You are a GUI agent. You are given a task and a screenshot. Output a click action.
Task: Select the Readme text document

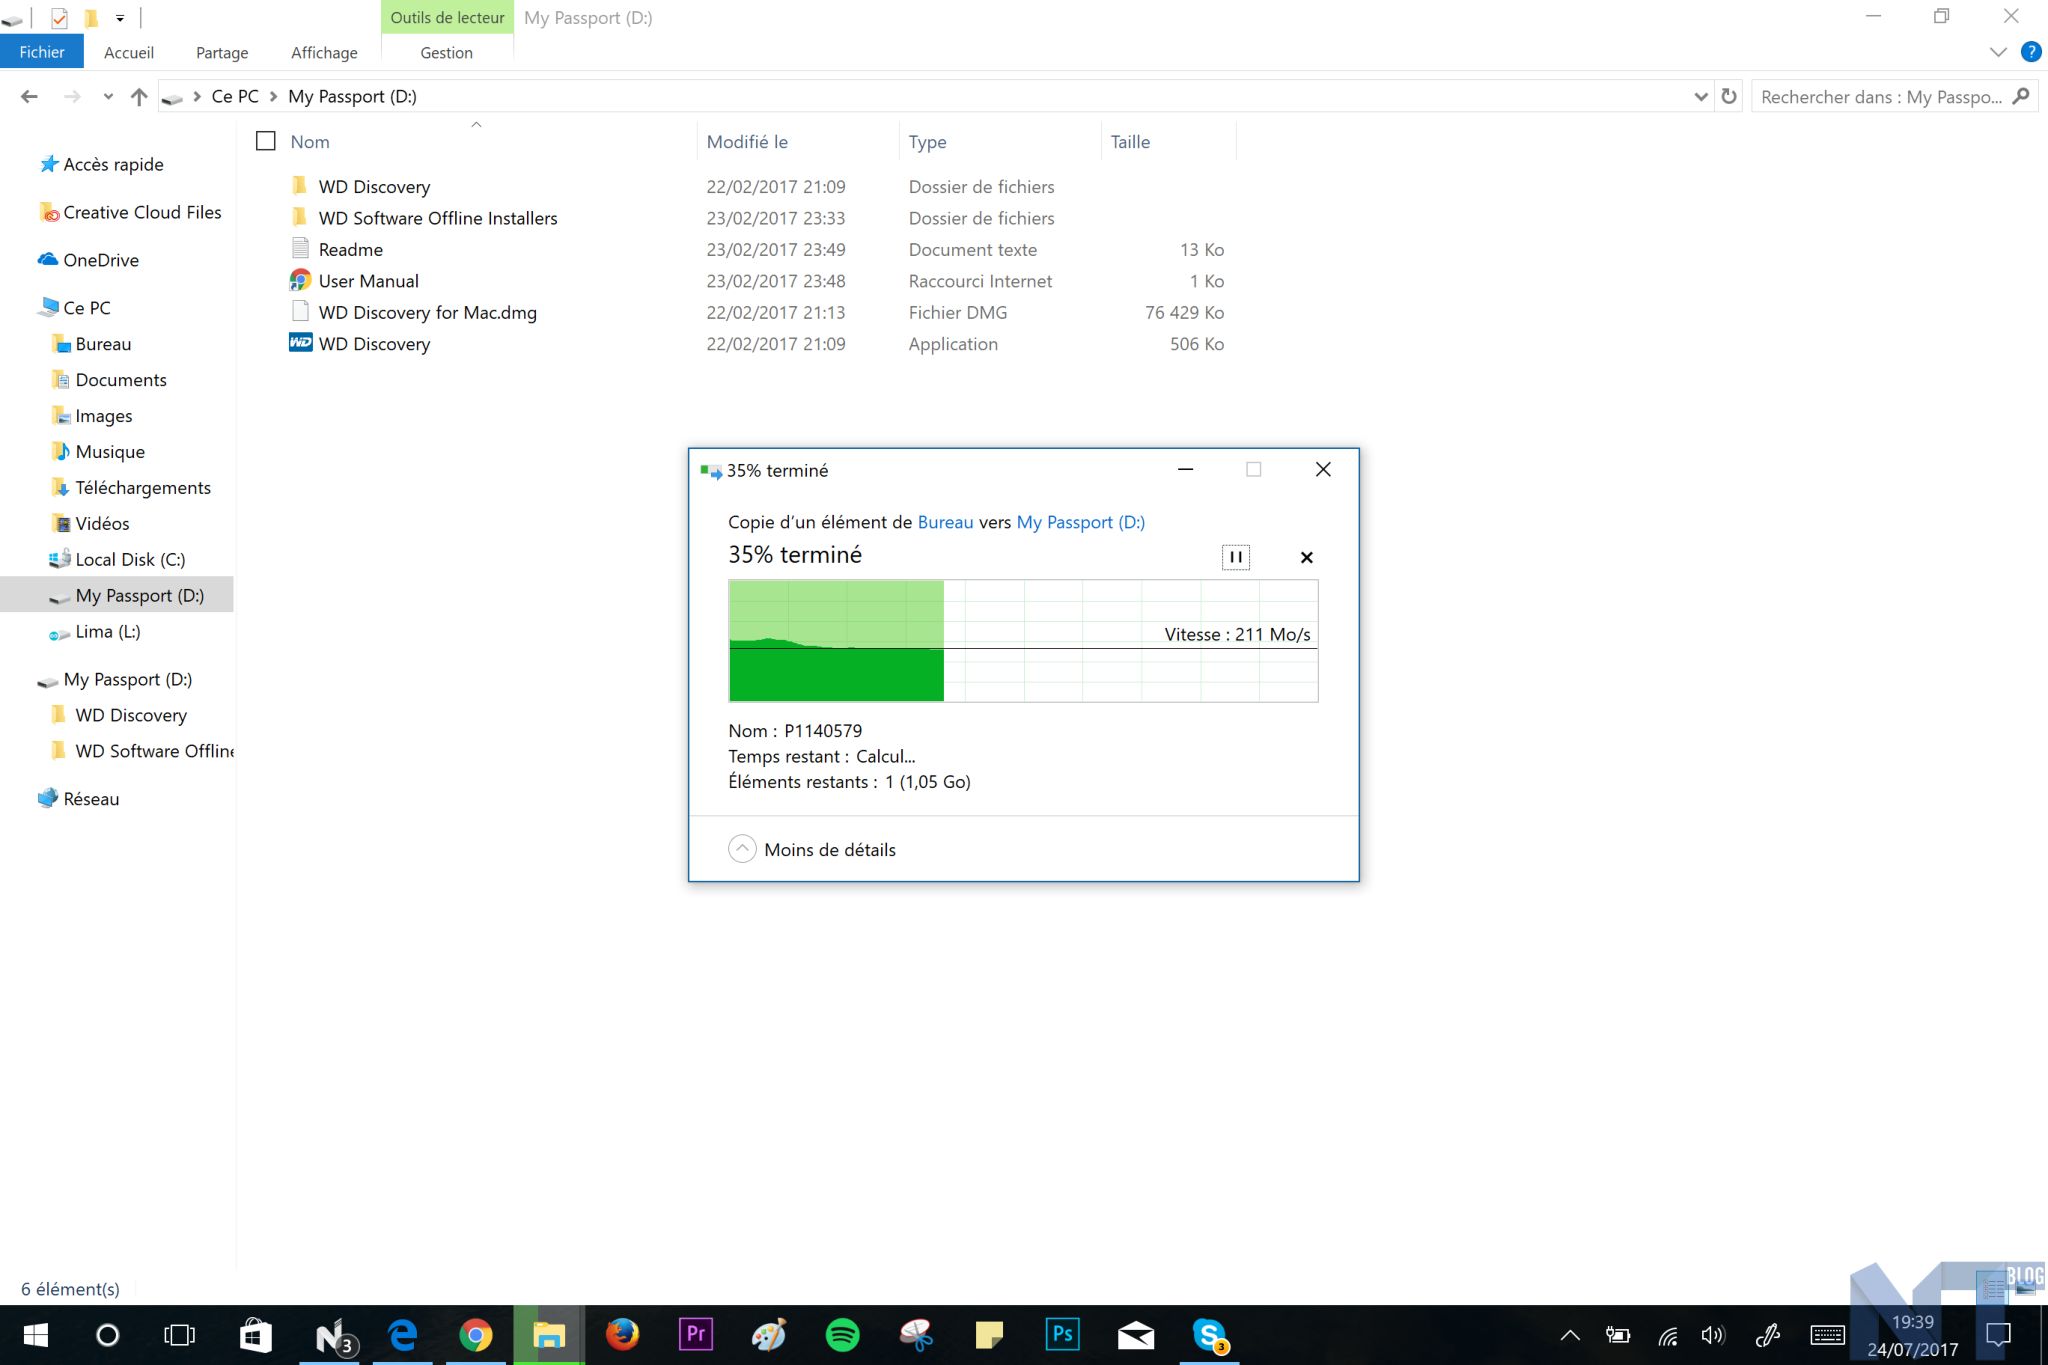pyautogui.click(x=350, y=249)
